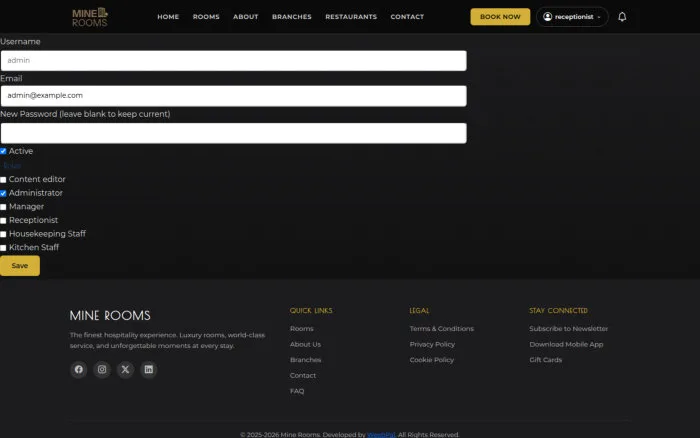Screen dimensions: 700x438
Task: Click the user avatar icon beside receptionist
Action: point(547,17)
